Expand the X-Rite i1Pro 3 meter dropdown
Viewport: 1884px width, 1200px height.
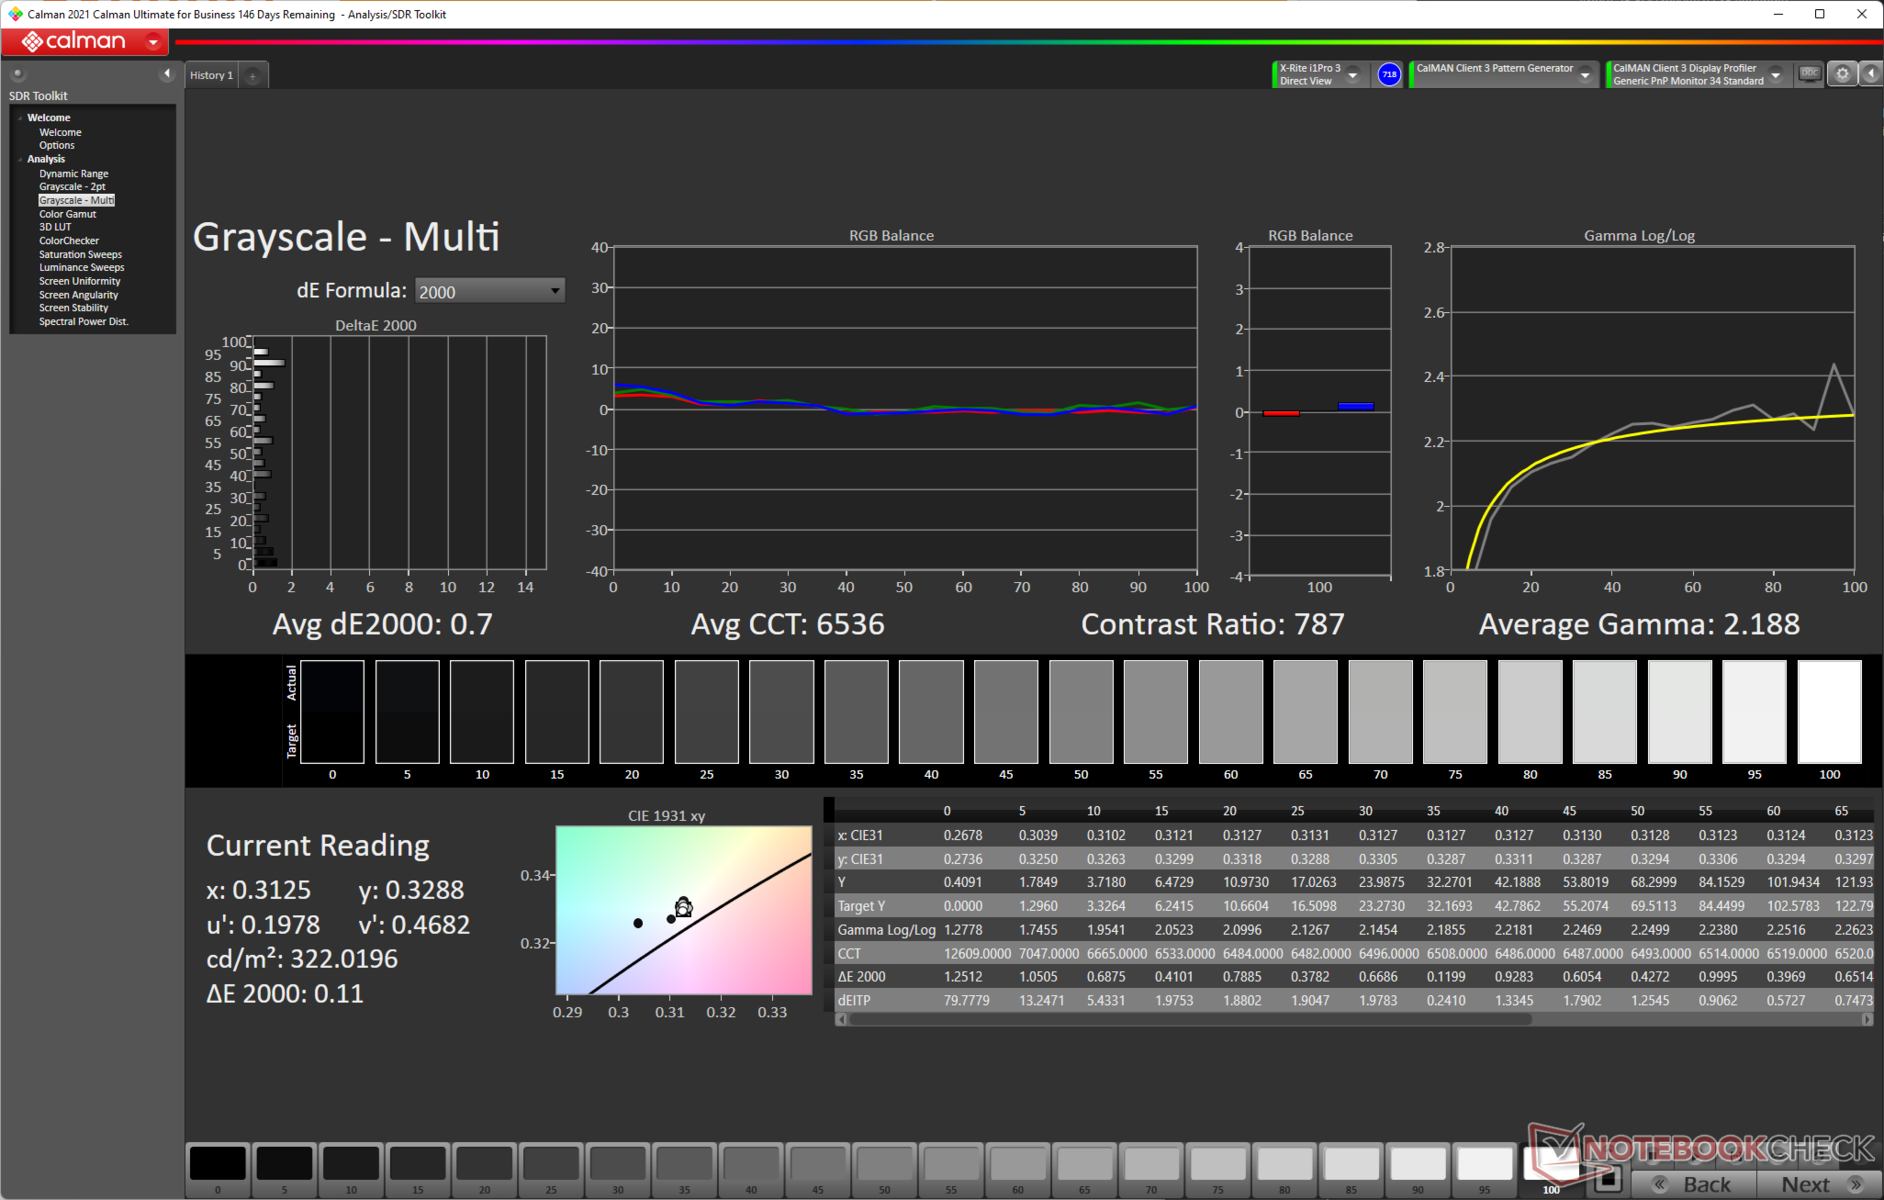(x=1353, y=75)
